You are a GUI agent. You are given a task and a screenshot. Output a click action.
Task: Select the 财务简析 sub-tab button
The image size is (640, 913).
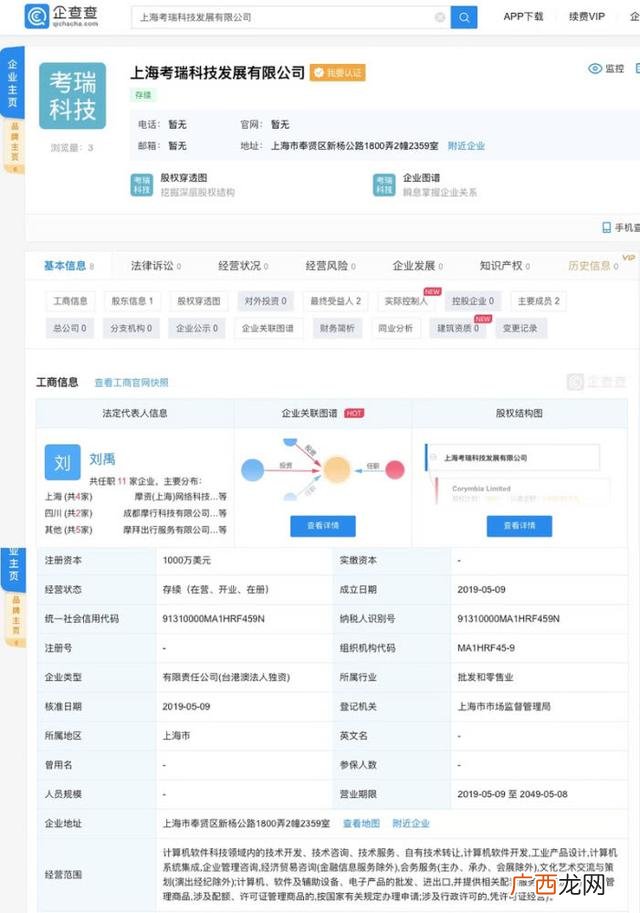(x=337, y=328)
